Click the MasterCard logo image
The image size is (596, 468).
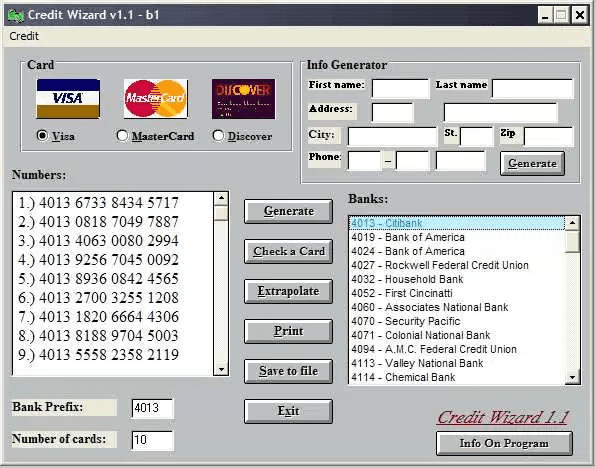click(156, 99)
